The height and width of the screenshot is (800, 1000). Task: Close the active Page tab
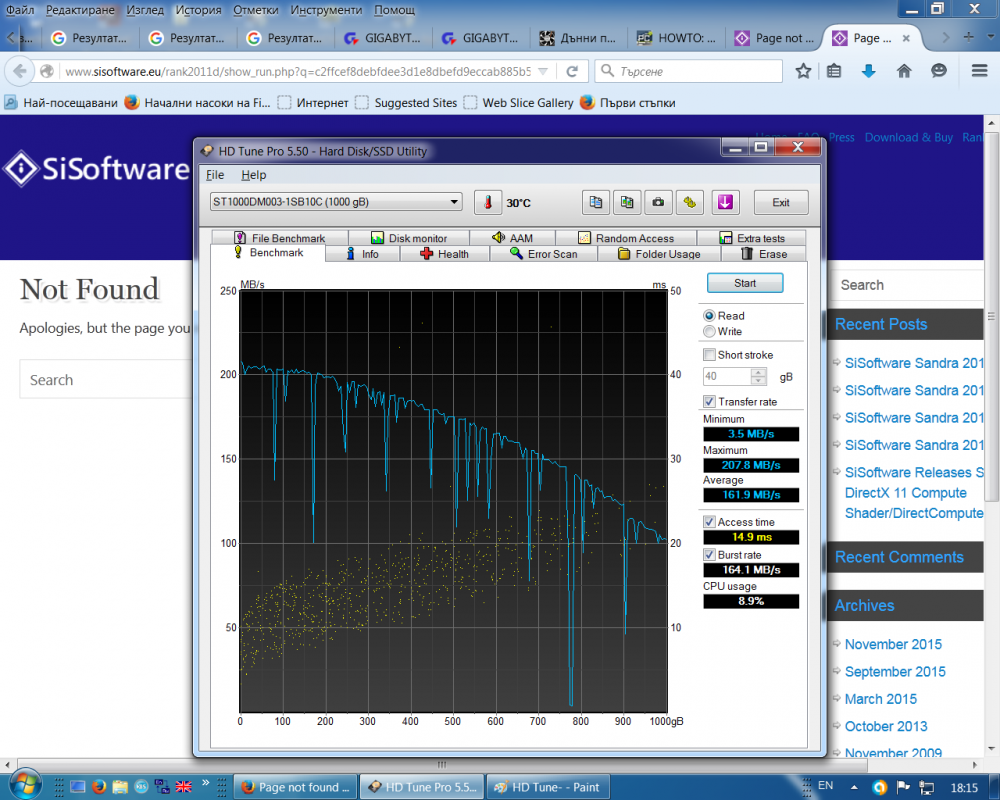(x=906, y=38)
